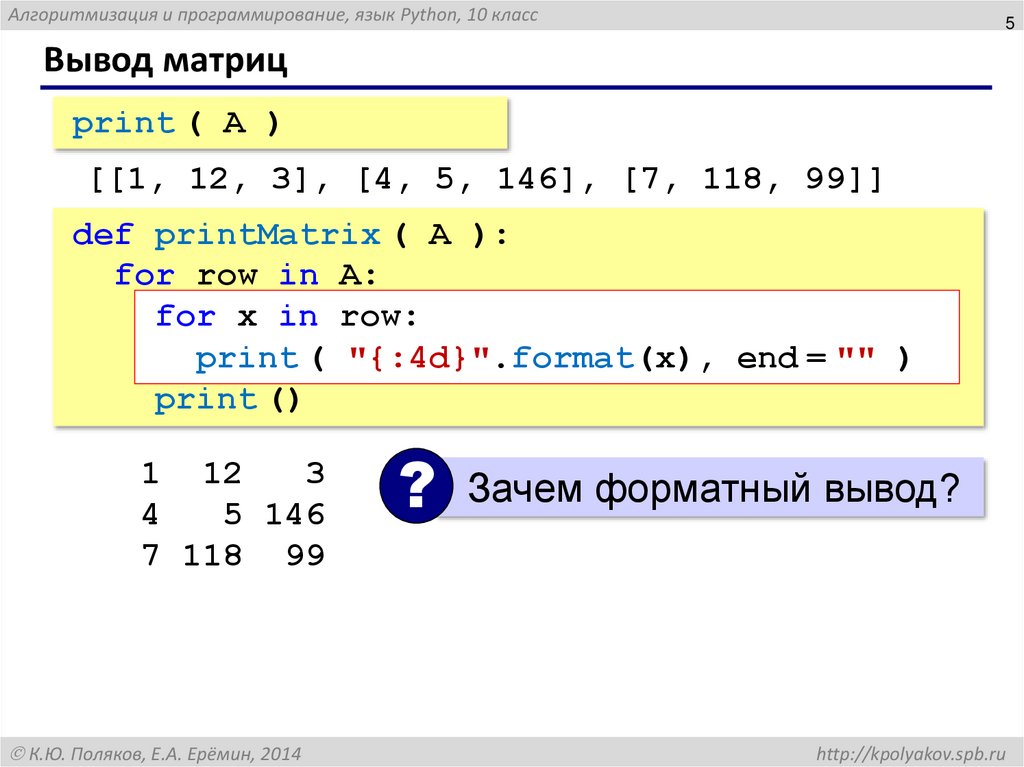Screen dimensions: 1024x767
Task: Click matrix output row '4 5 146'
Action: click(233, 514)
